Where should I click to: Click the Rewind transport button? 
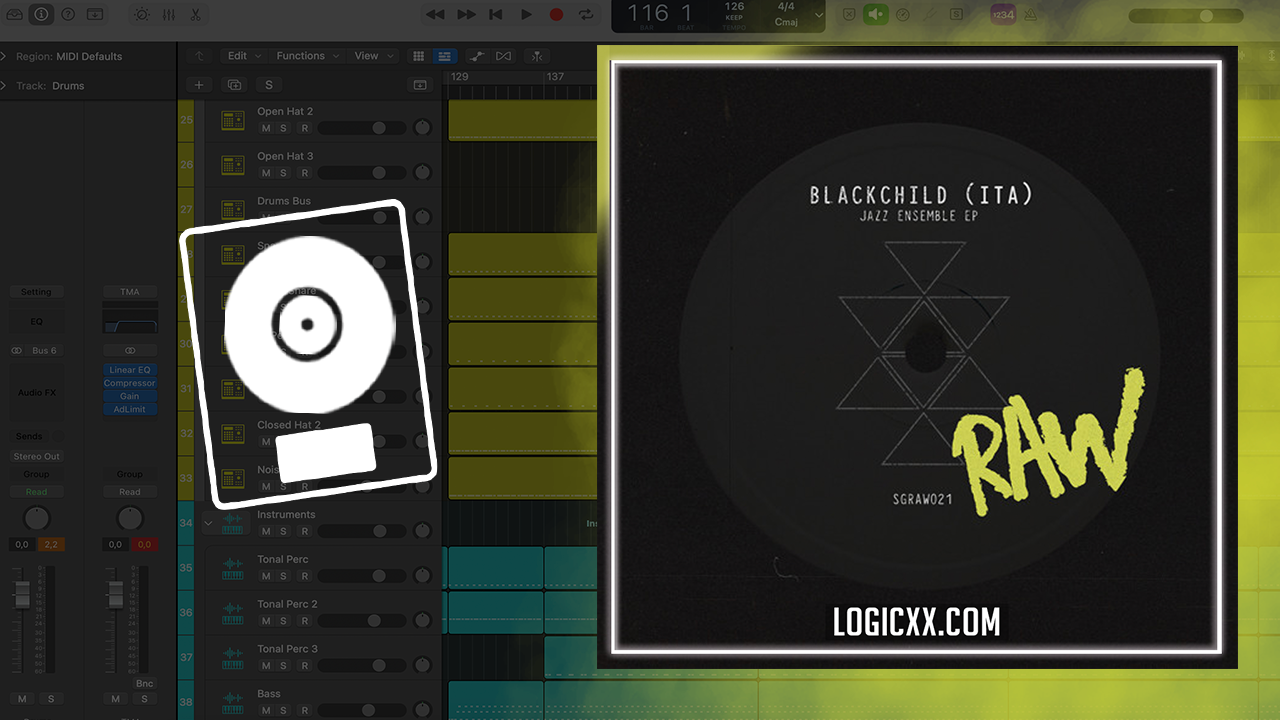tap(435, 14)
